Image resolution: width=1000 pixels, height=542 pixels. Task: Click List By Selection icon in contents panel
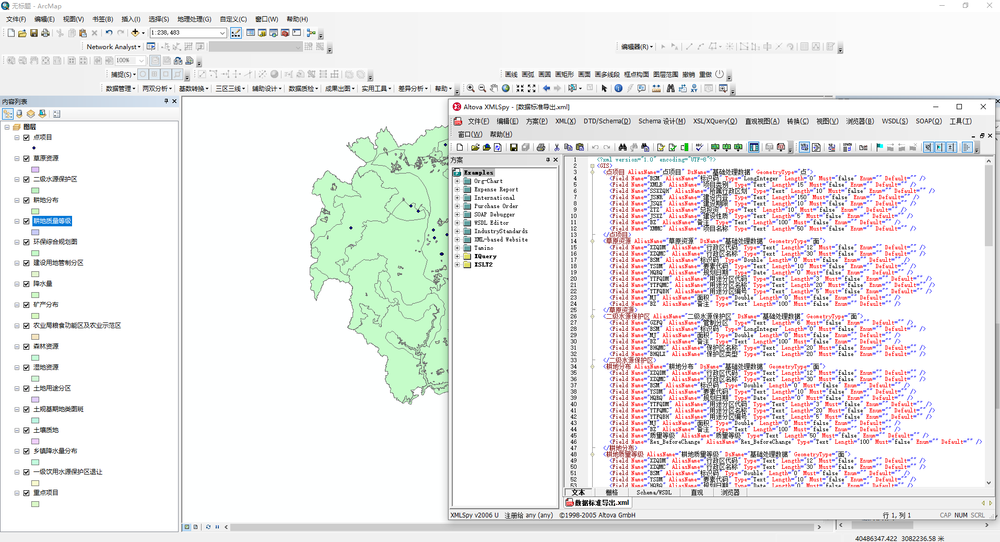(42, 114)
